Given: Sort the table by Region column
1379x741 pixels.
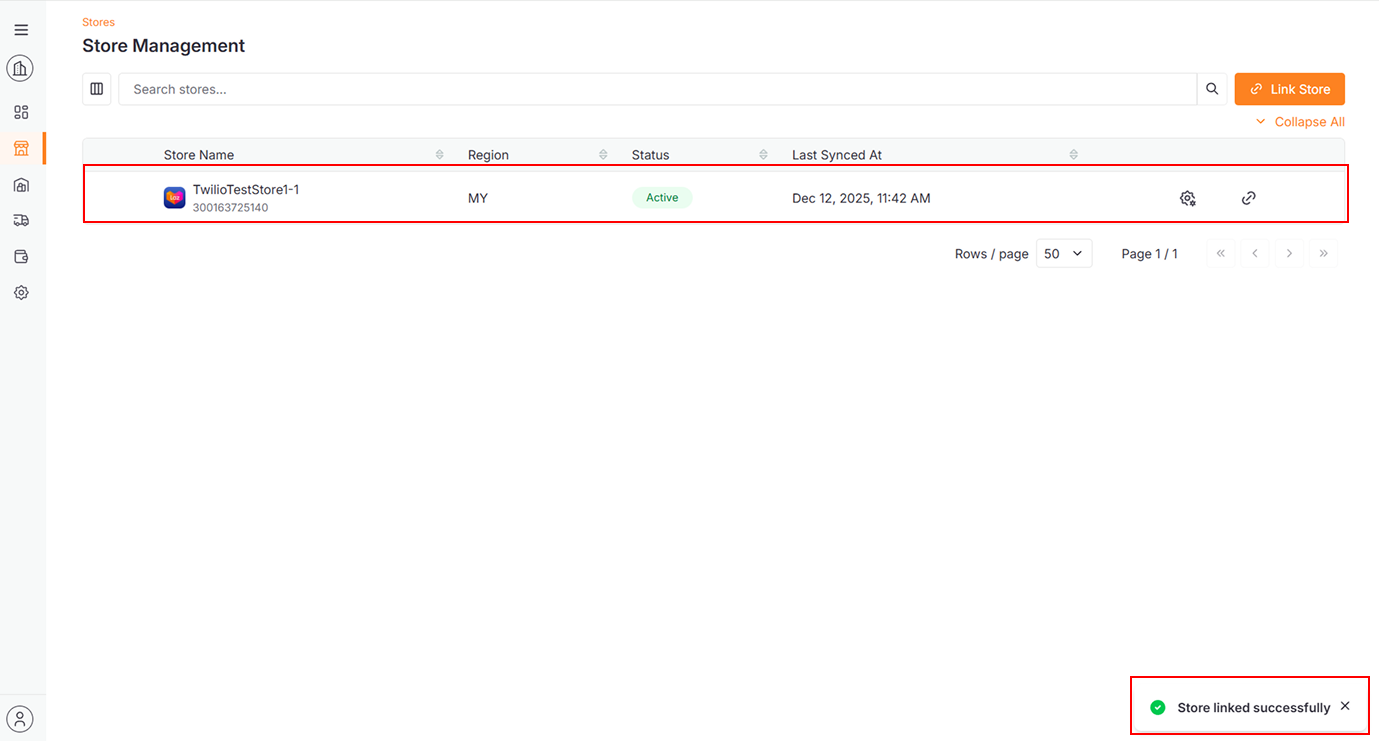Looking at the screenshot, I should point(603,155).
